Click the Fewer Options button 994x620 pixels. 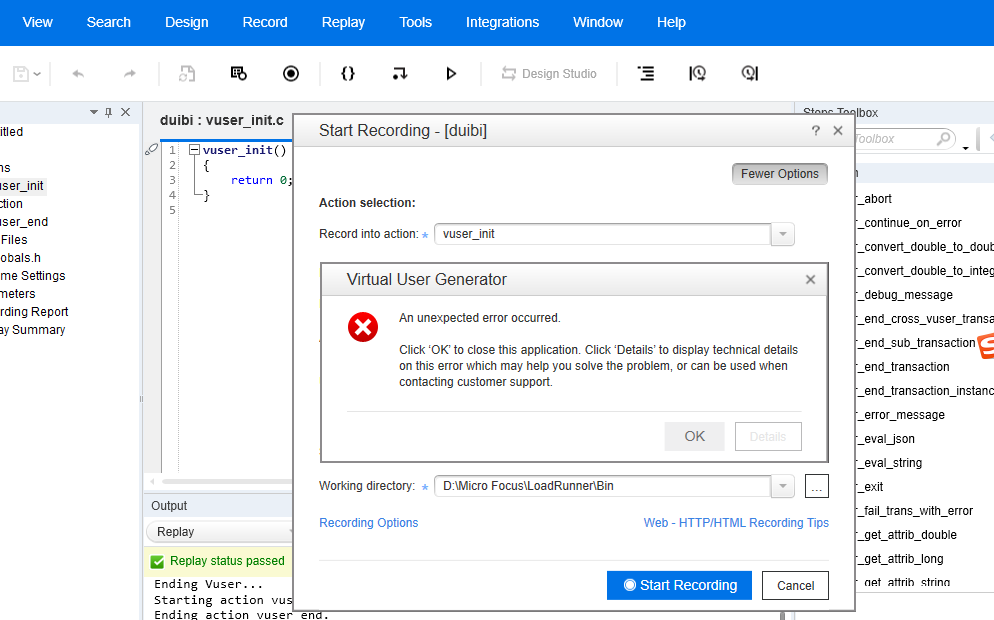coord(780,174)
